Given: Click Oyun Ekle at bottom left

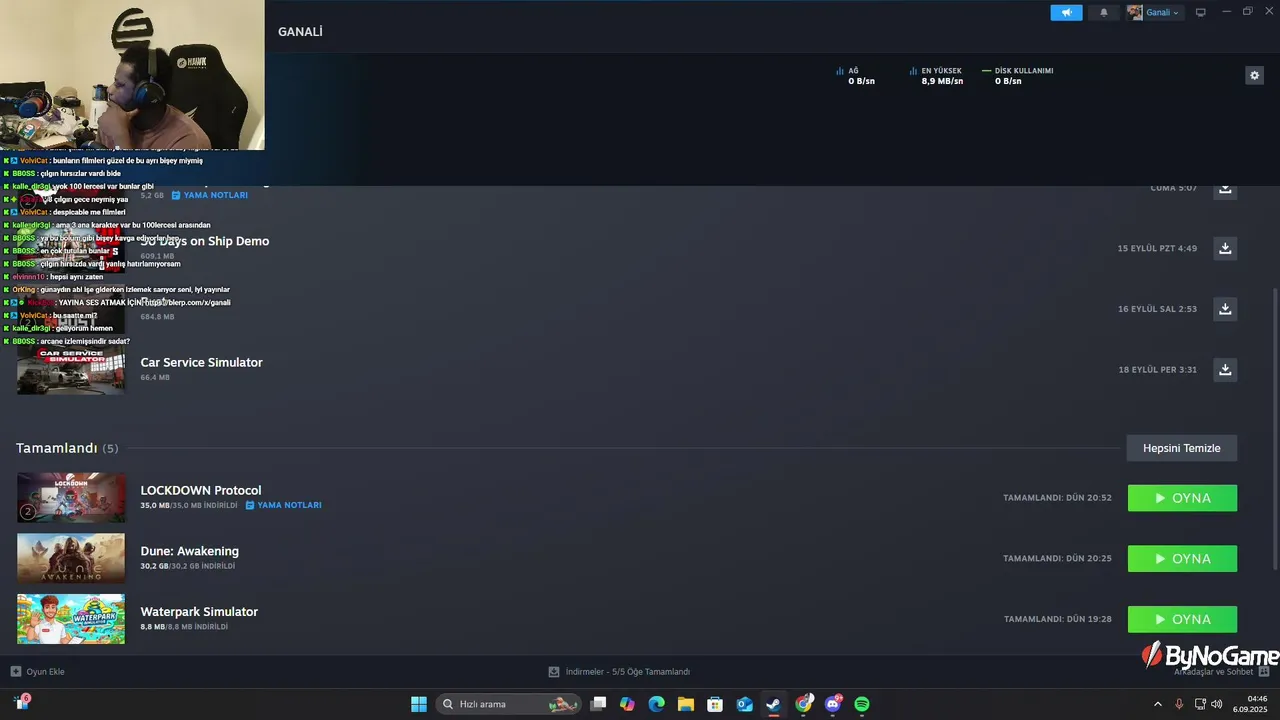Looking at the screenshot, I should 38,672.
